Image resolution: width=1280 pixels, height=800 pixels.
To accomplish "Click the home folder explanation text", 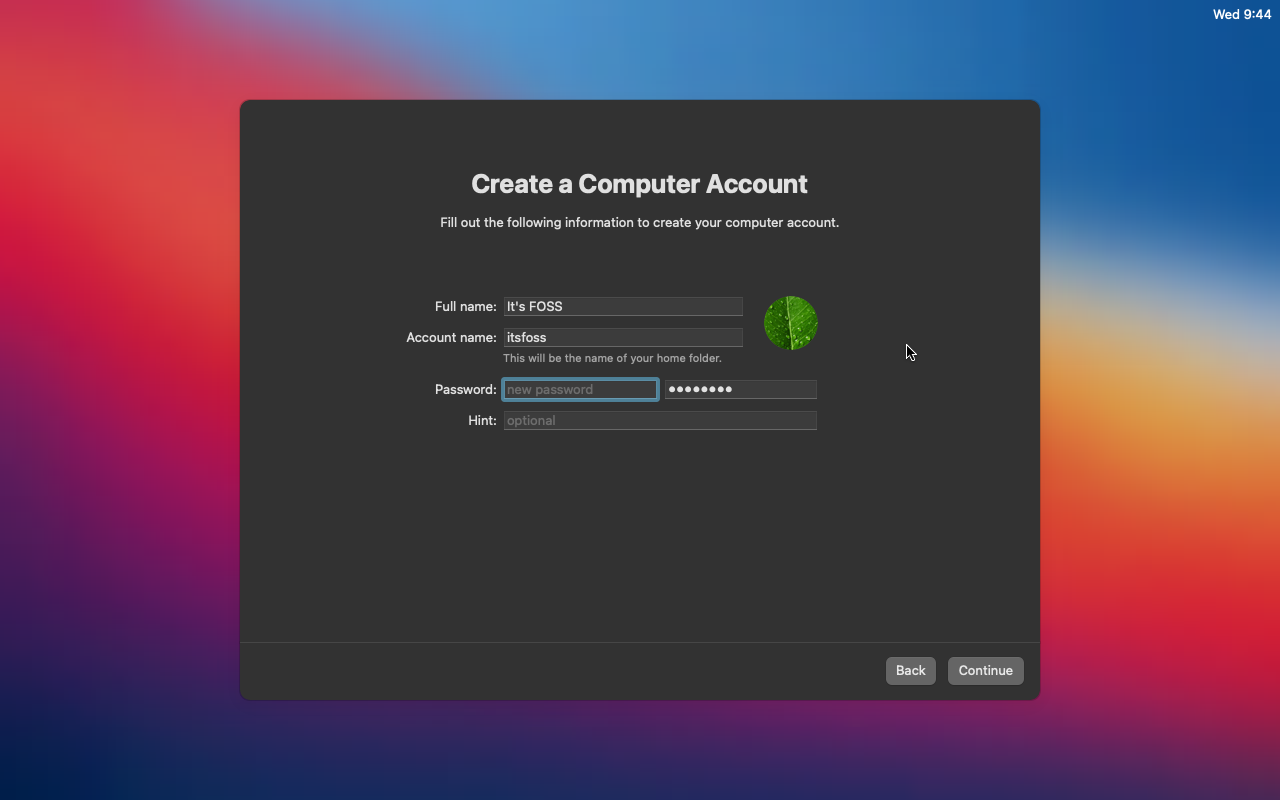I will [x=611, y=357].
